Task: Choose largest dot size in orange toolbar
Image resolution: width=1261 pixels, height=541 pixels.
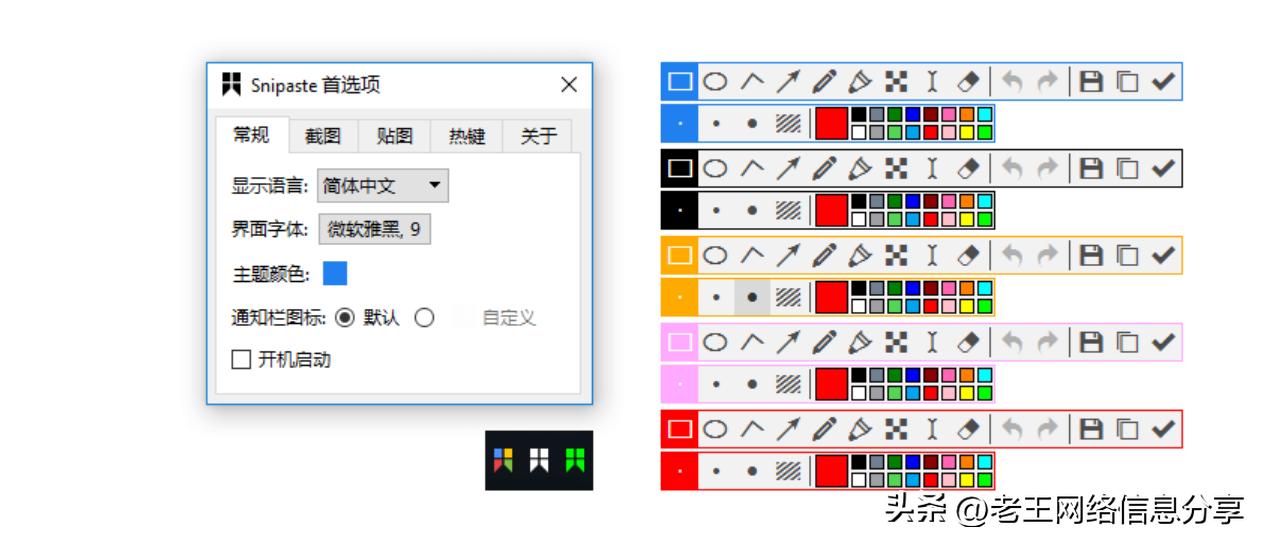Action: tap(752, 298)
